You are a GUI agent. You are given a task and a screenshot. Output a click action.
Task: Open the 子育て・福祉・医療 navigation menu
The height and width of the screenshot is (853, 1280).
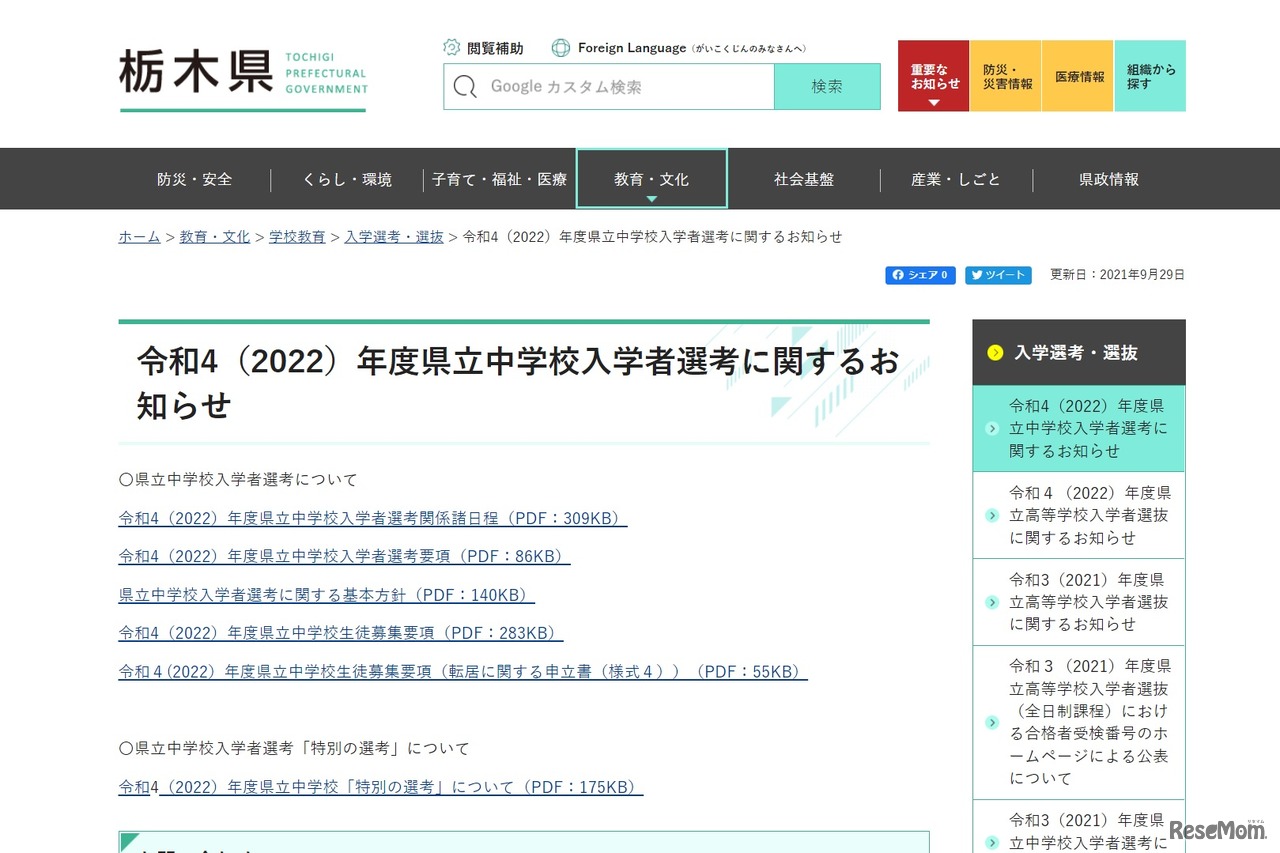click(500, 179)
